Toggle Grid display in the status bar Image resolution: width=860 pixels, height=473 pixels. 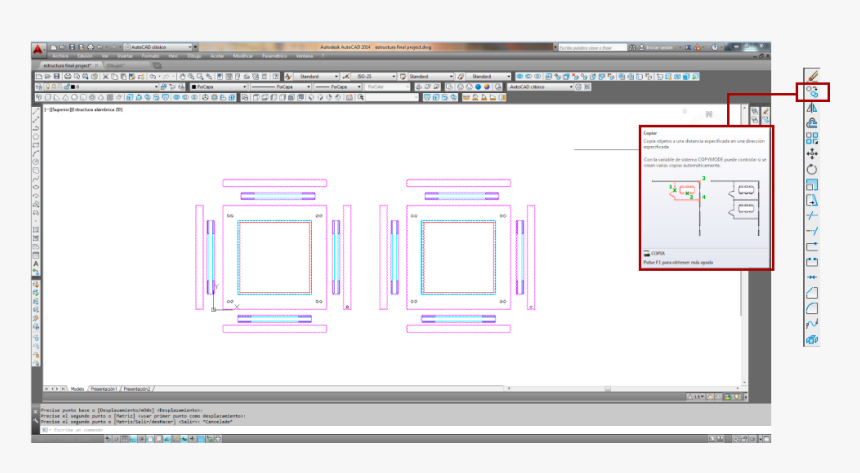pos(125,439)
